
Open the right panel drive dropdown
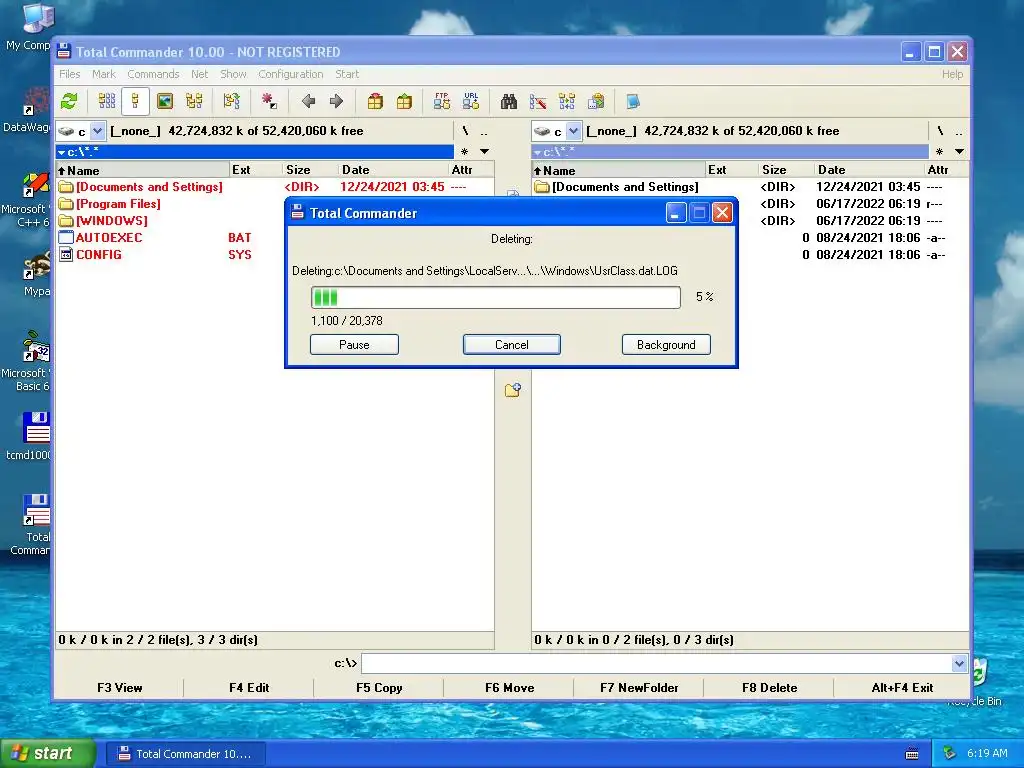click(x=573, y=131)
